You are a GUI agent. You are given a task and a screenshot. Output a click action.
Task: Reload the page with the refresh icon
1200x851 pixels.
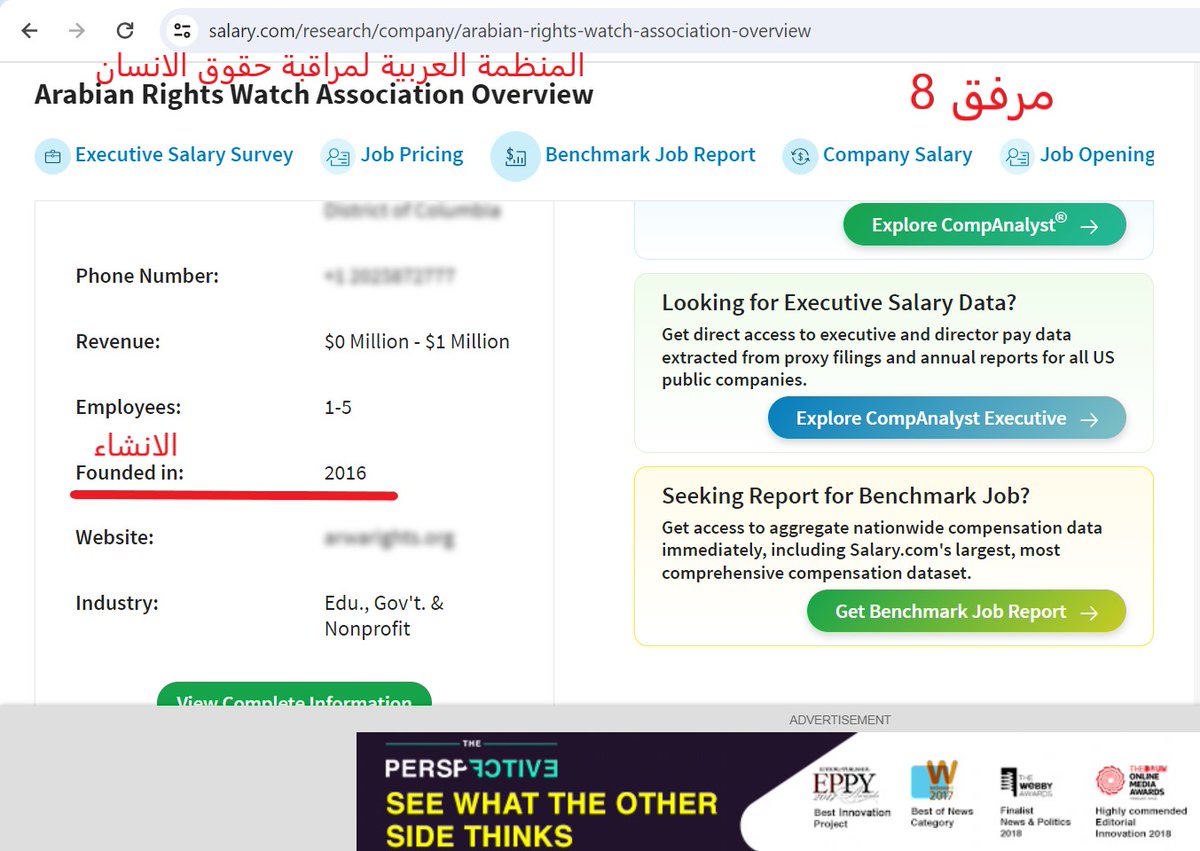pos(125,31)
